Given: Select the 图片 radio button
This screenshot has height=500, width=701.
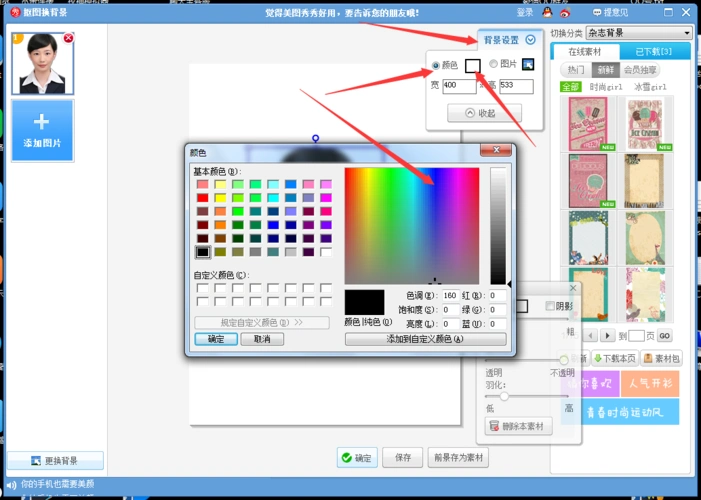Looking at the screenshot, I should (494, 65).
